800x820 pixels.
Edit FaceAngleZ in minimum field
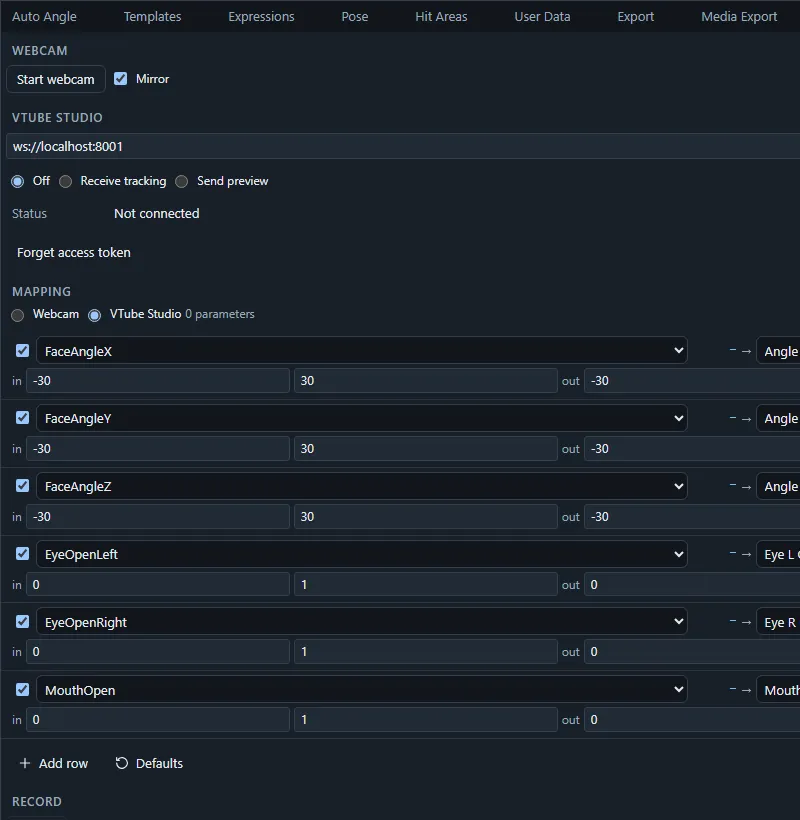click(158, 517)
